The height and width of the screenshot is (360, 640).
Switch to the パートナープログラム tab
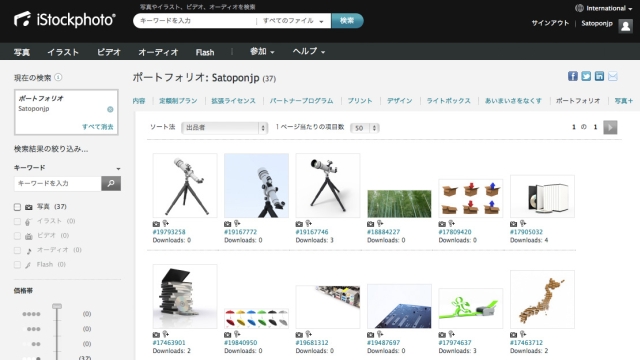[301, 101]
